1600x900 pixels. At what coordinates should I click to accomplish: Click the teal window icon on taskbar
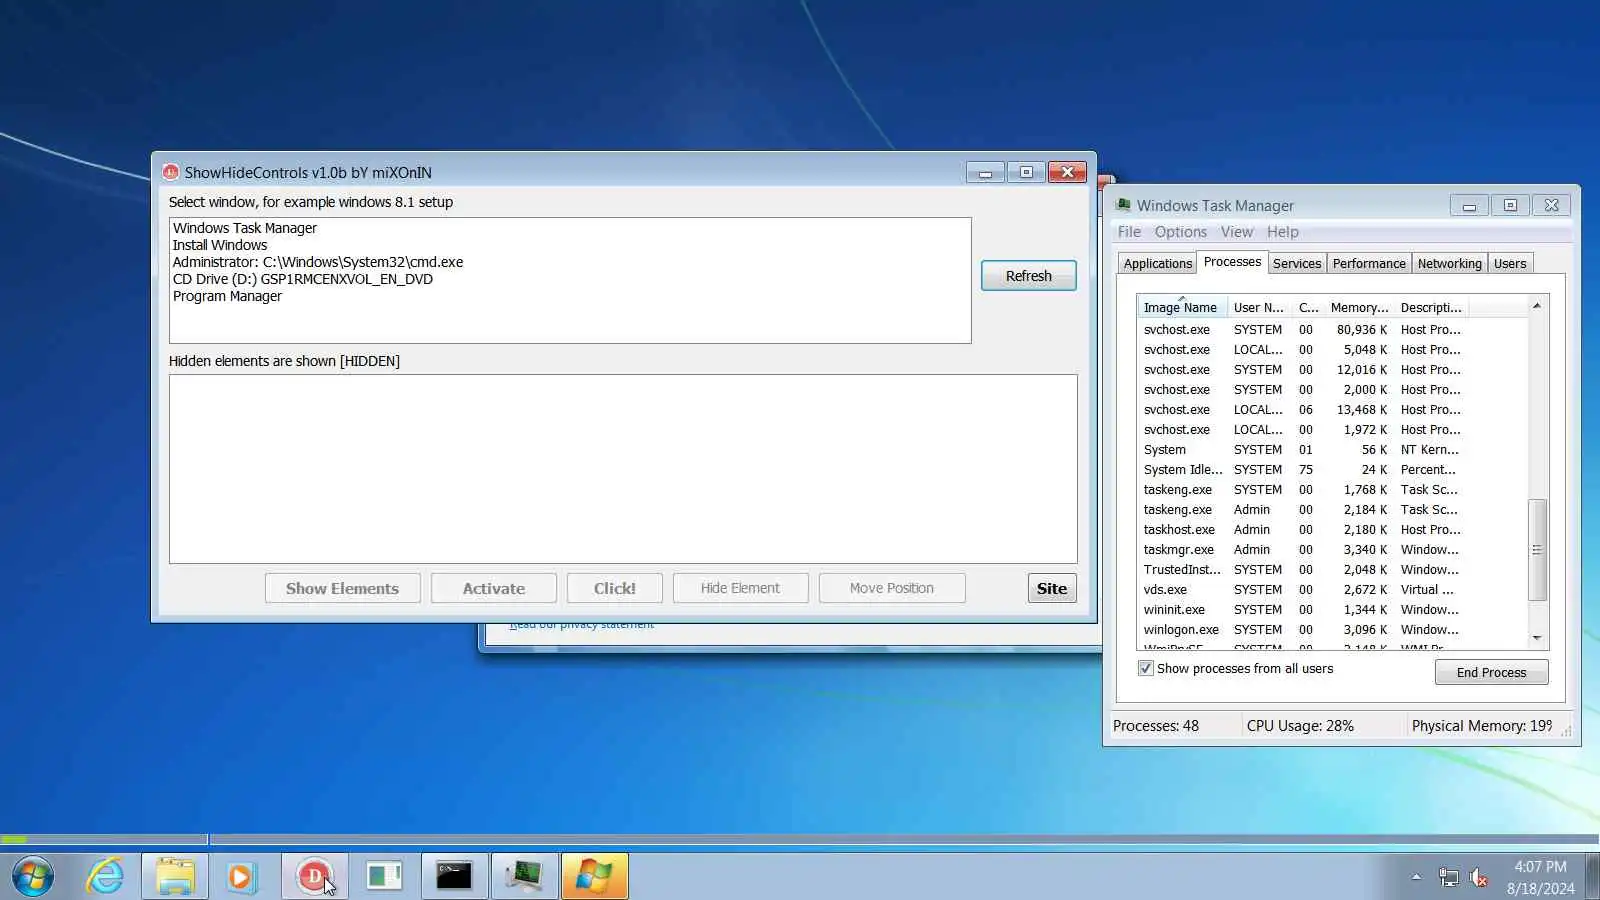coord(384,877)
